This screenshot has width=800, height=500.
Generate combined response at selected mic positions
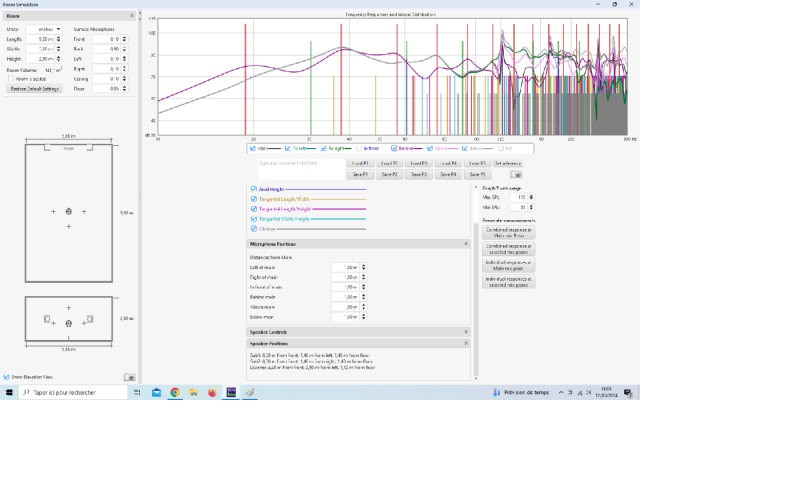point(509,248)
